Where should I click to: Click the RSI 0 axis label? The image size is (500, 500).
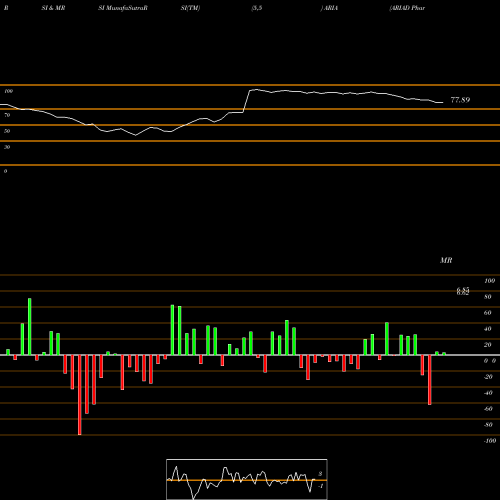point(5,171)
